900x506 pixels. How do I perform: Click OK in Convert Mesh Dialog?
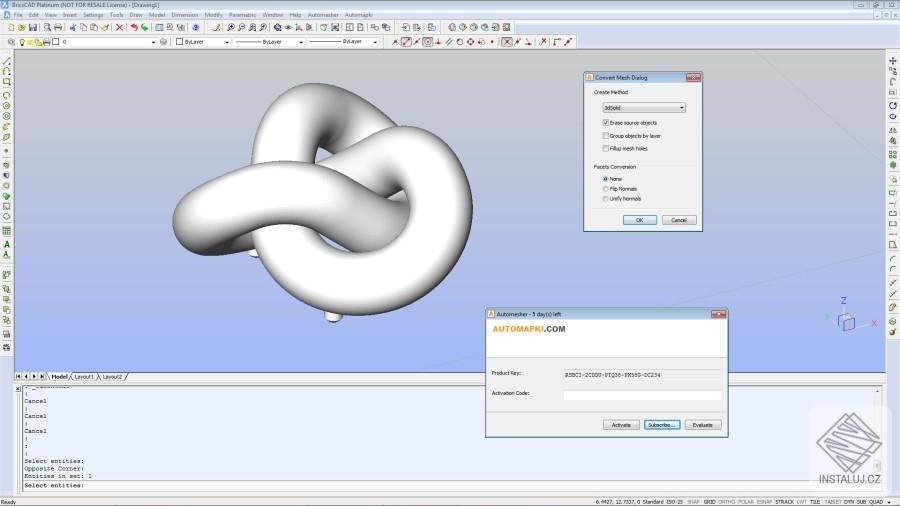[639, 220]
